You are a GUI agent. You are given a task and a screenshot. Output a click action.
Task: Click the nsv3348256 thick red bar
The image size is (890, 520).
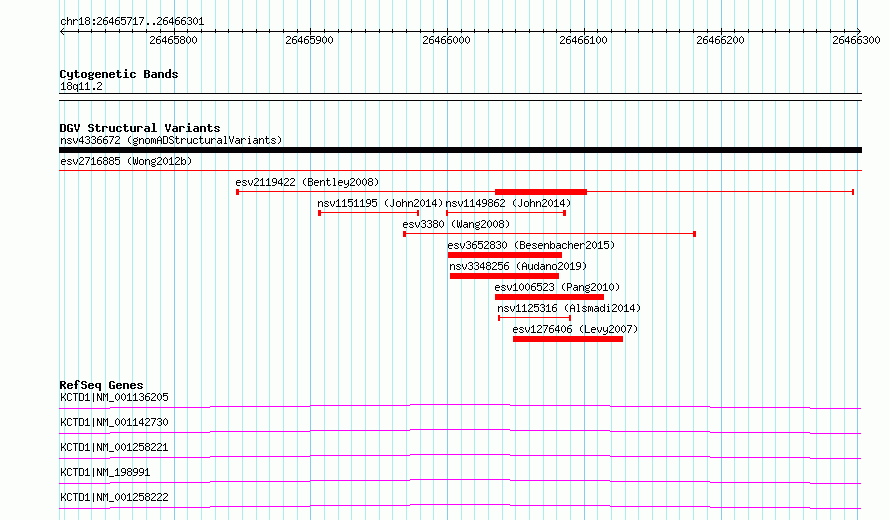(x=504, y=276)
